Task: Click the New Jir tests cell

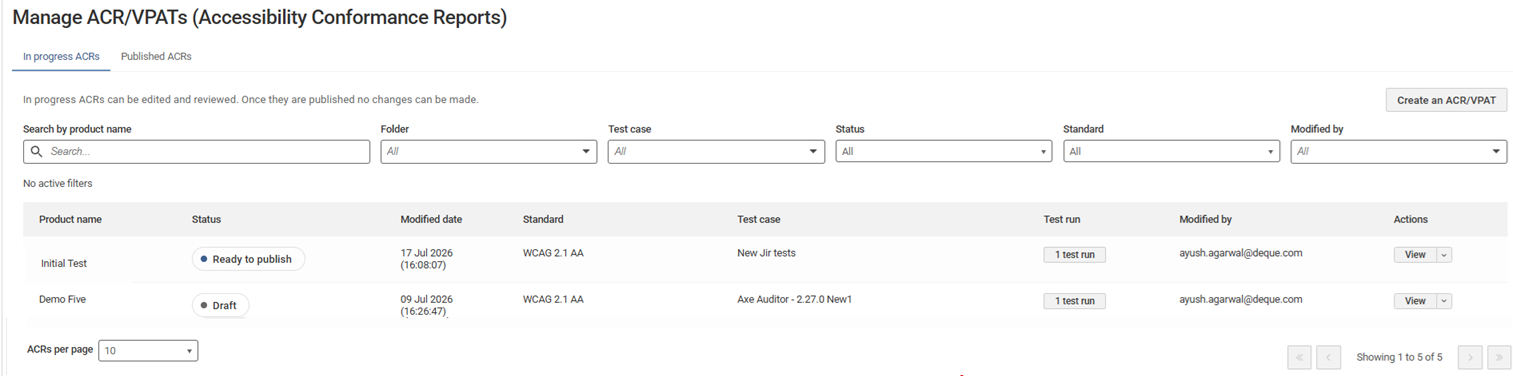Action: click(766, 253)
